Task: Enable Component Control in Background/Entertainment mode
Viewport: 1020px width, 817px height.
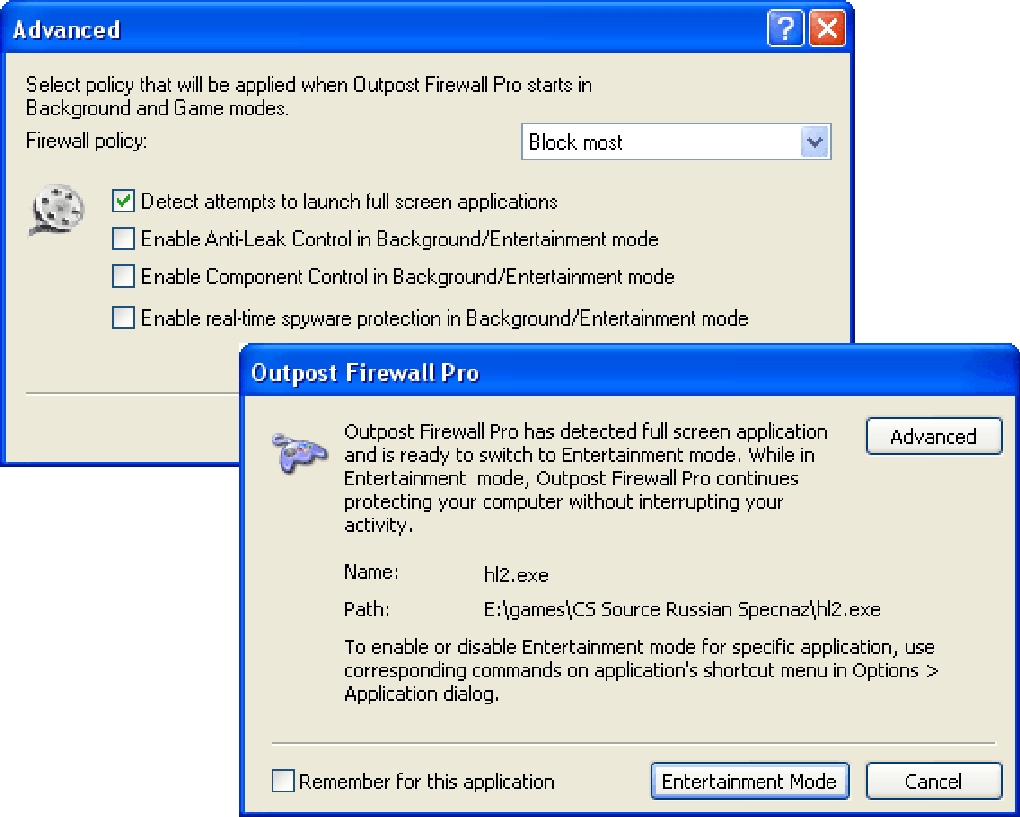Action: (124, 277)
